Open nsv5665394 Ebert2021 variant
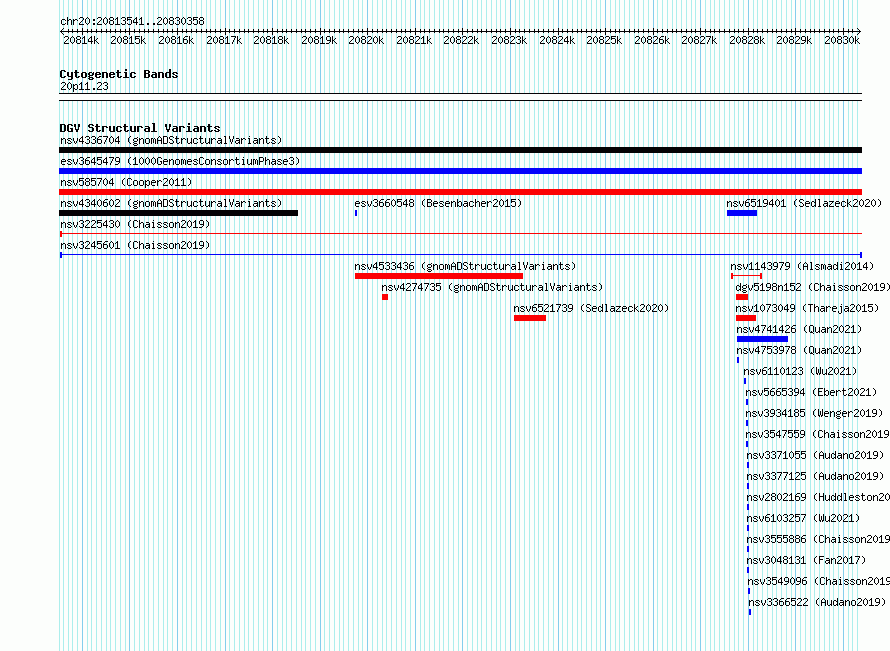 click(811, 392)
